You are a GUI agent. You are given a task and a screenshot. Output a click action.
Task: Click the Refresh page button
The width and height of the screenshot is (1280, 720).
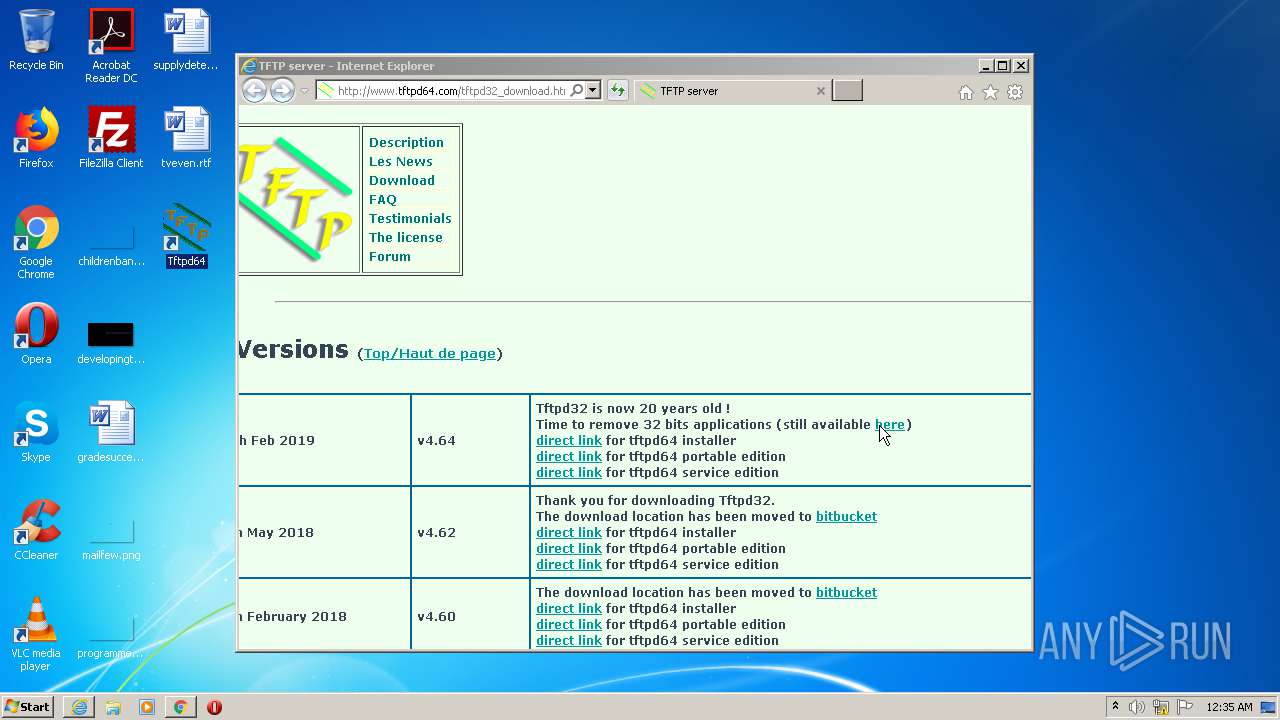618,91
